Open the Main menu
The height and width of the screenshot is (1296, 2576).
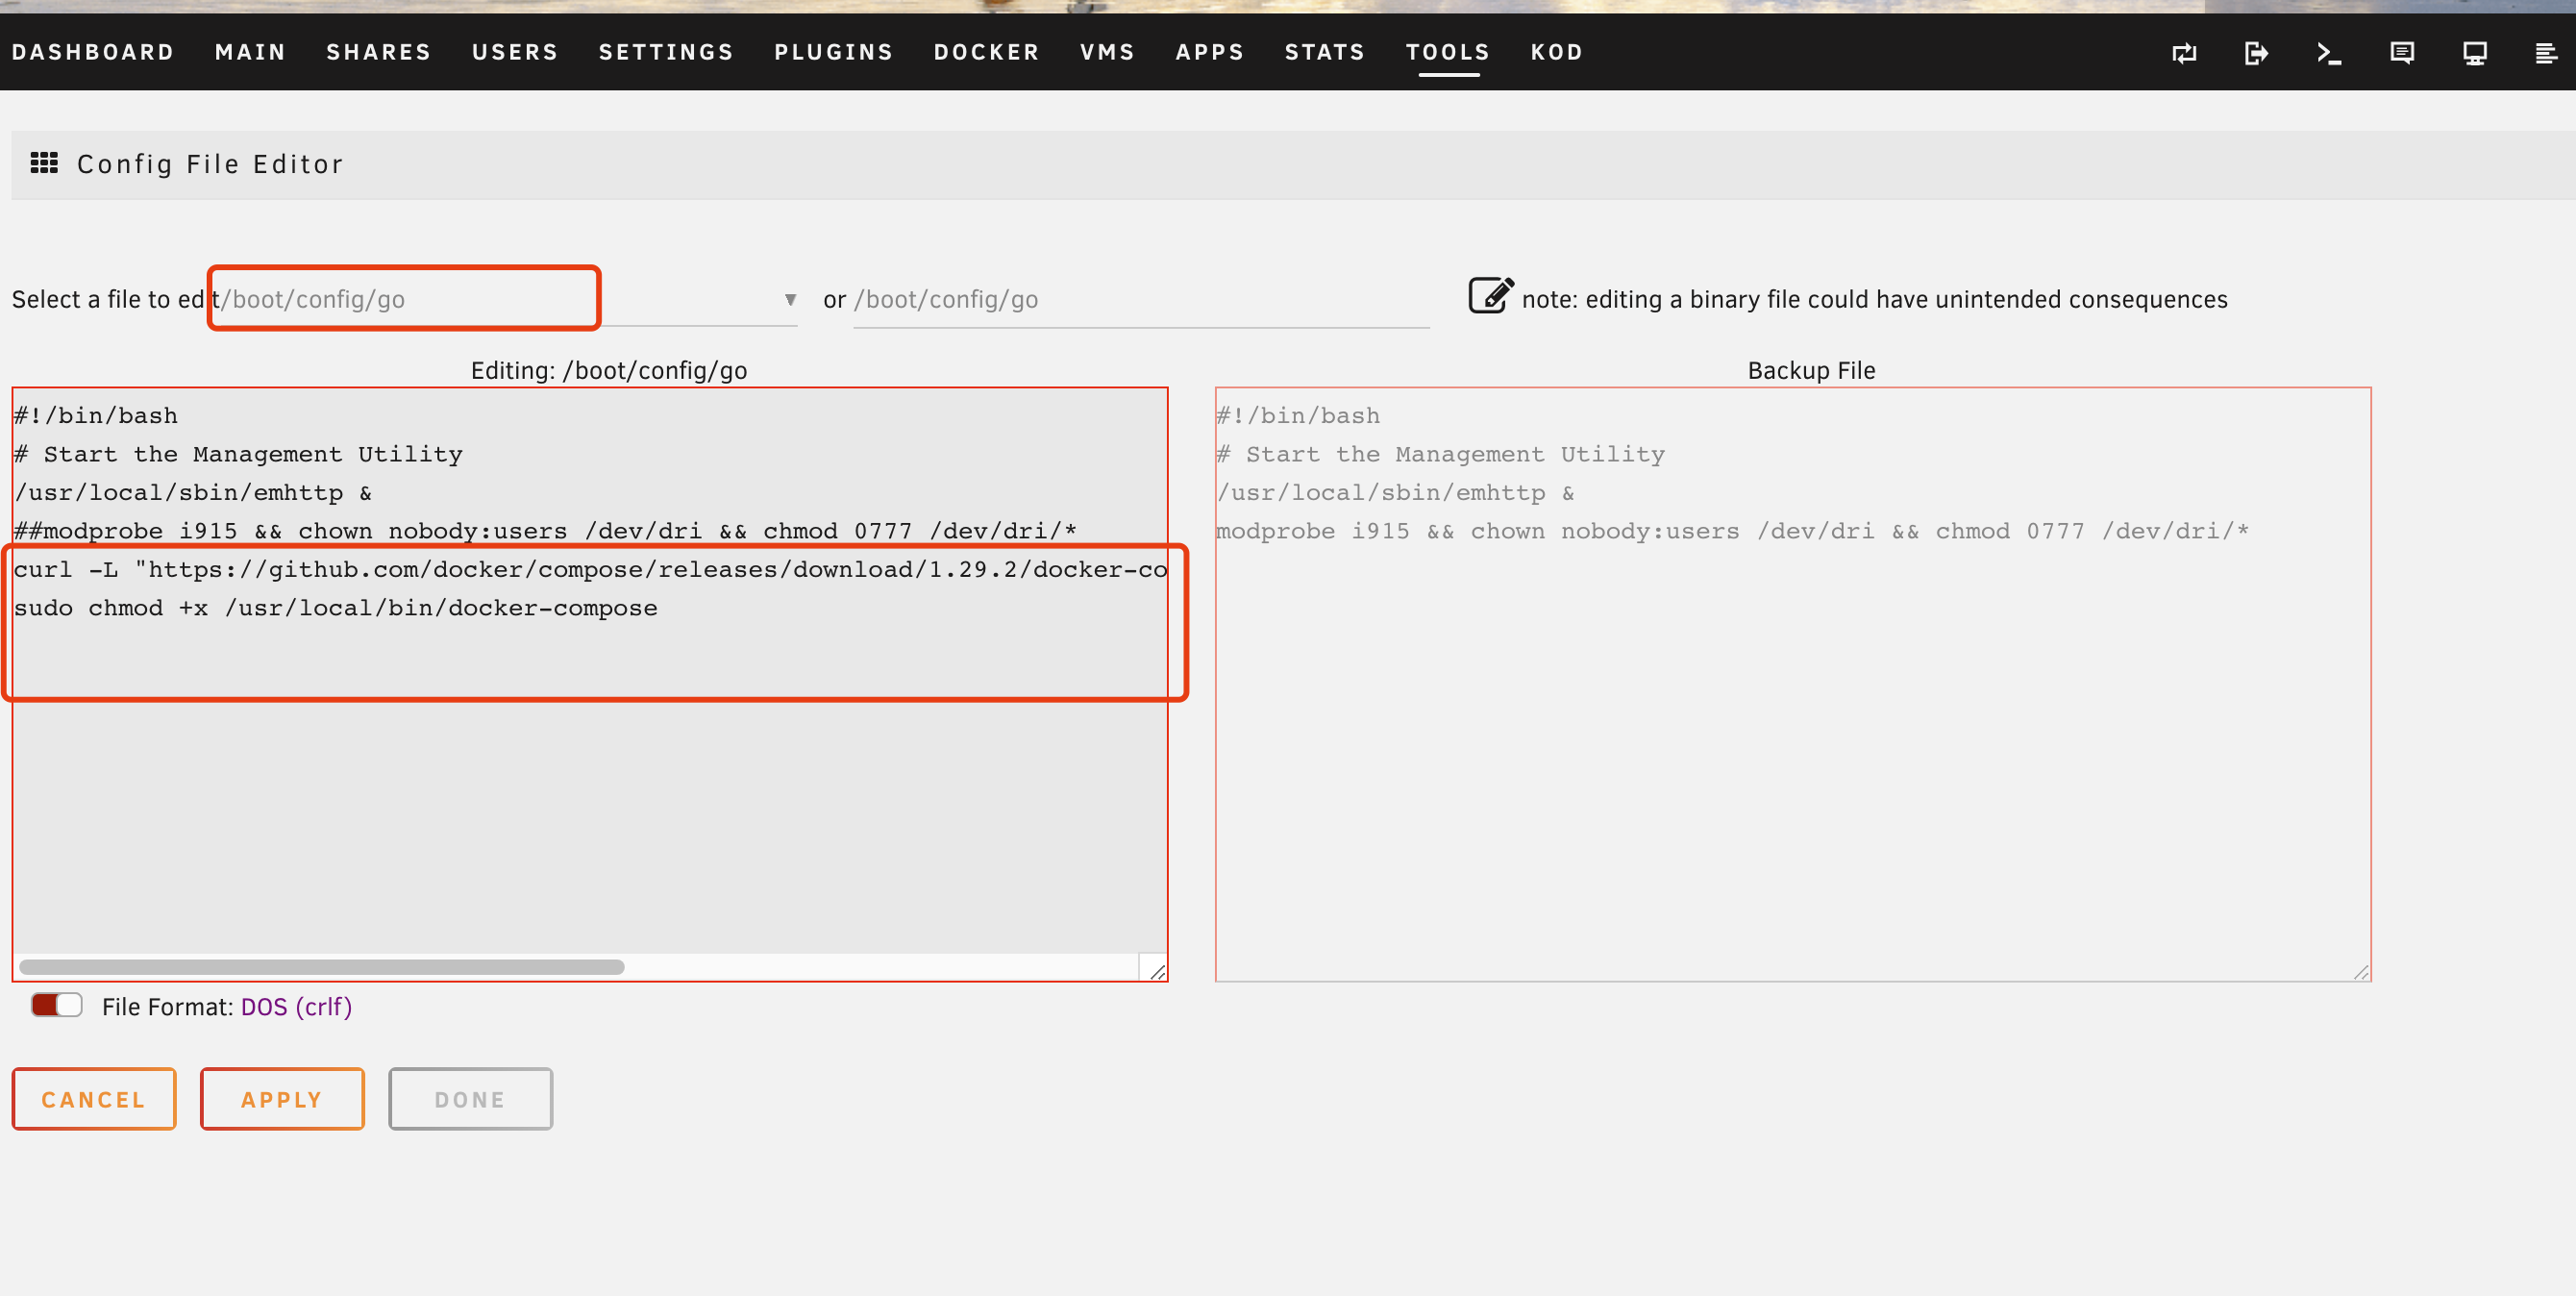point(251,52)
